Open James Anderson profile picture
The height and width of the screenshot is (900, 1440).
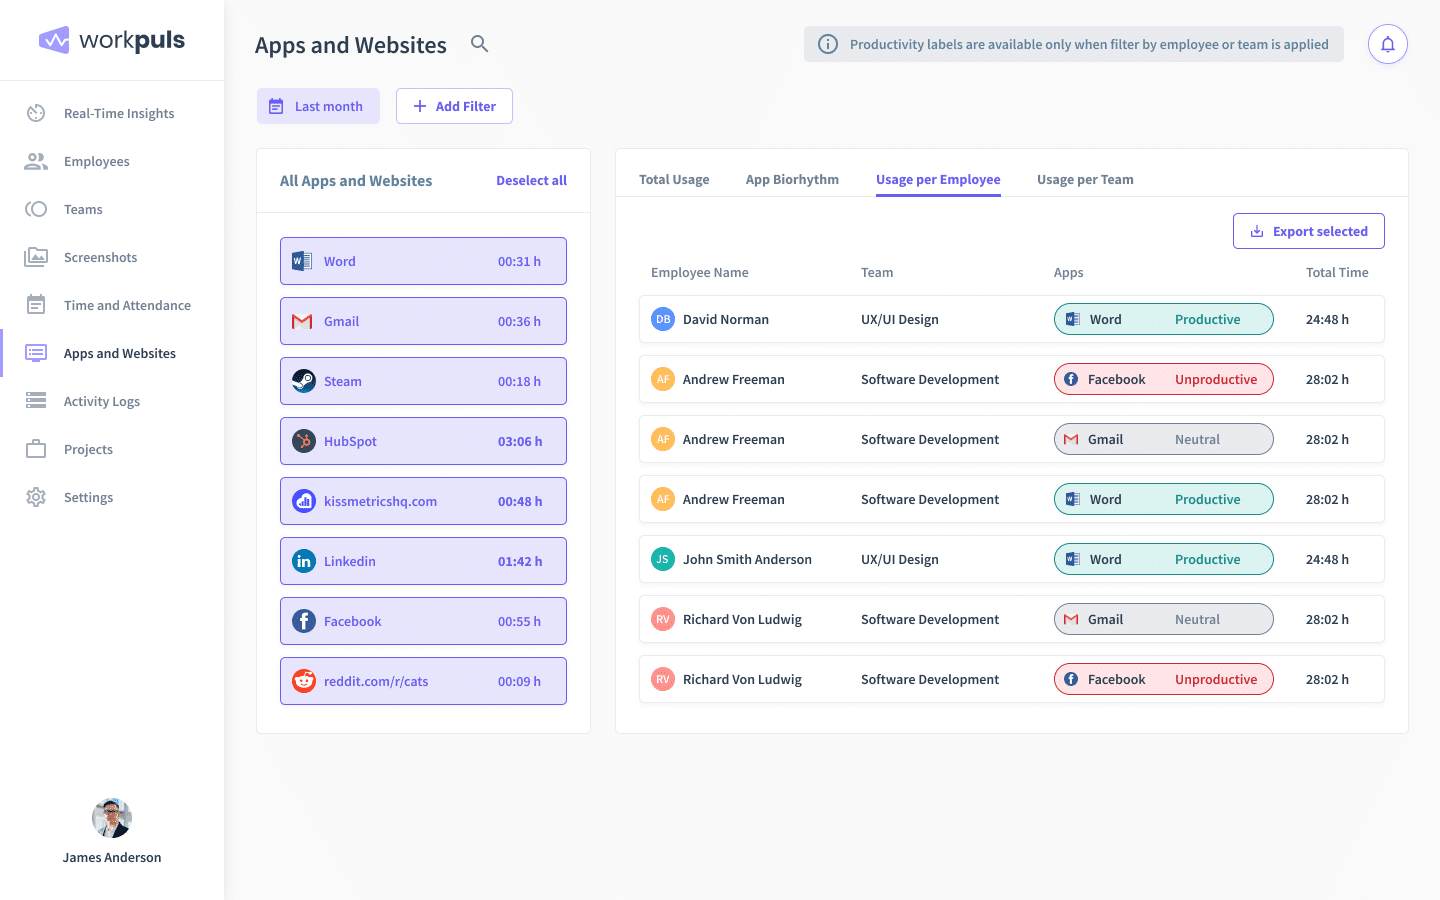112,818
